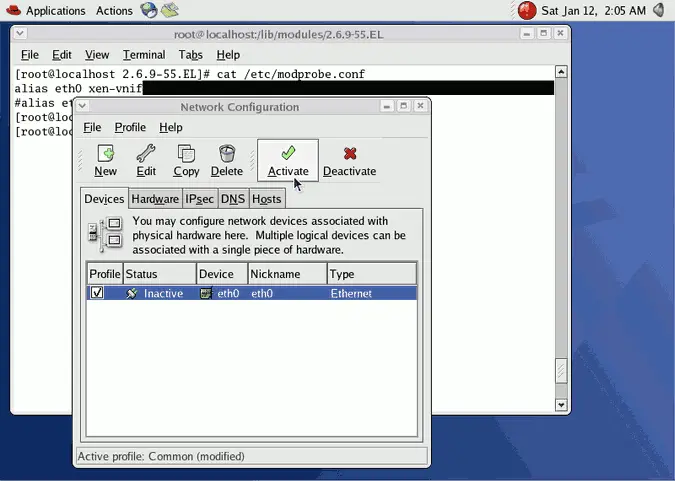The width and height of the screenshot is (675, 481).
Task: Click the Delete trash icon
Action: tap(227, 154)
